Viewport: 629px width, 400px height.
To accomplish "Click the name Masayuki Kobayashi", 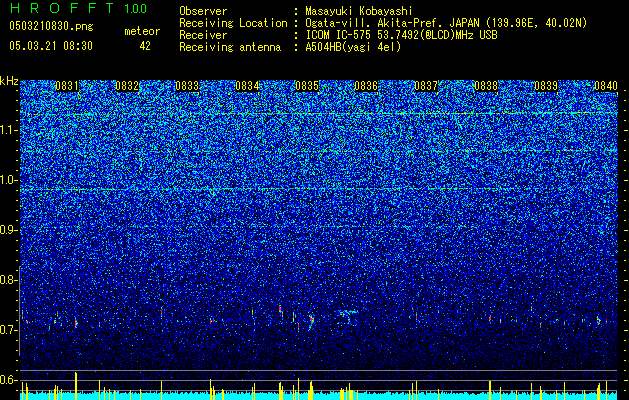I will pos(359,11).
